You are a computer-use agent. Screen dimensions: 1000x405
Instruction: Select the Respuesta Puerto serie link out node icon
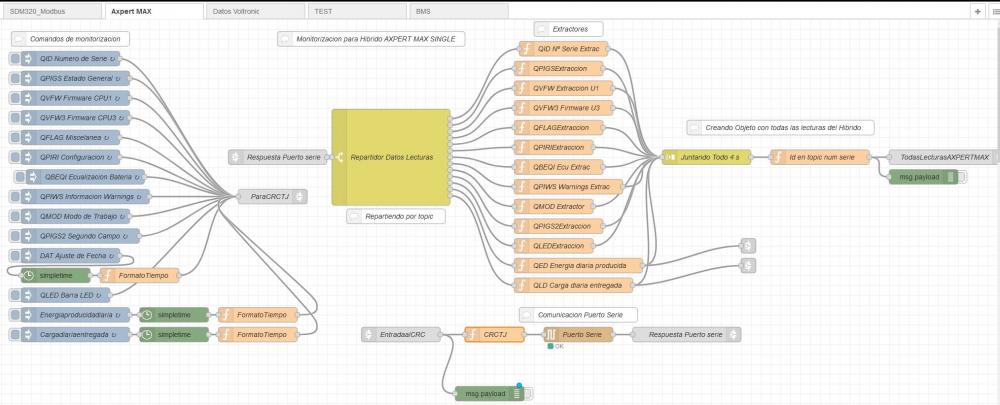(x=735, y=335)
